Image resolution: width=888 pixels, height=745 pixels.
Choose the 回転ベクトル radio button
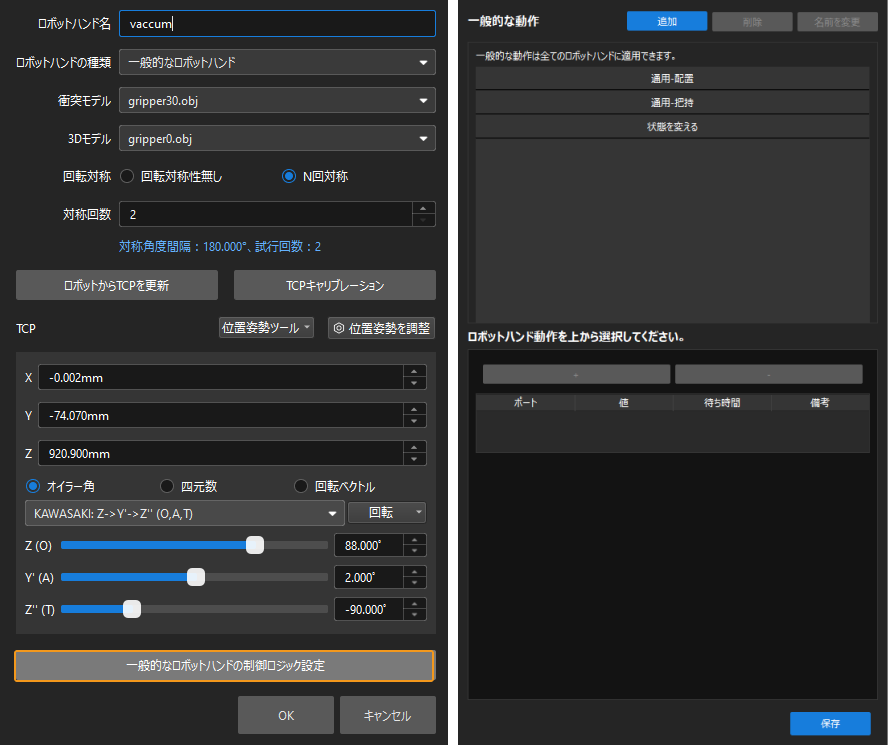pos(301,487)
